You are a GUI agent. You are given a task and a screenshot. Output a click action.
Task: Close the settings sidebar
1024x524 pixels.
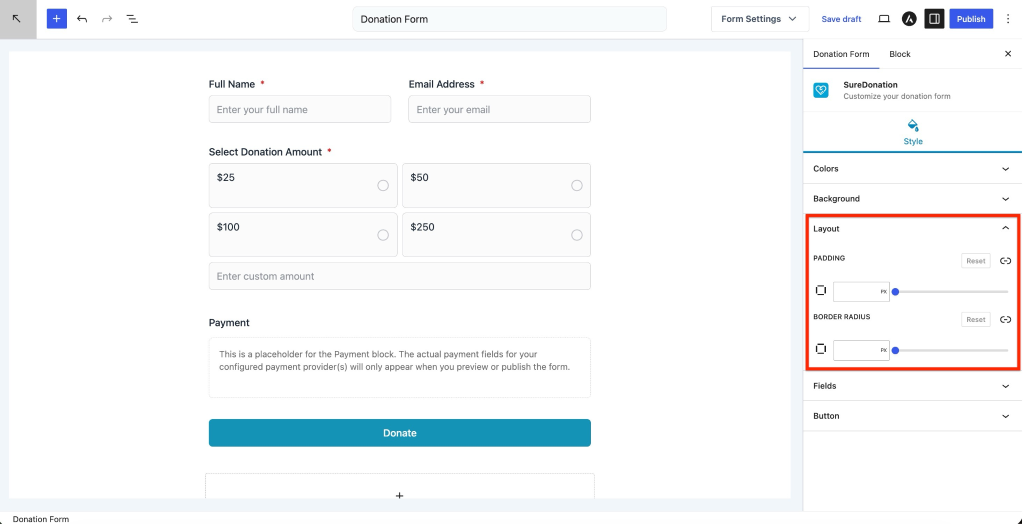[1008, 54]
